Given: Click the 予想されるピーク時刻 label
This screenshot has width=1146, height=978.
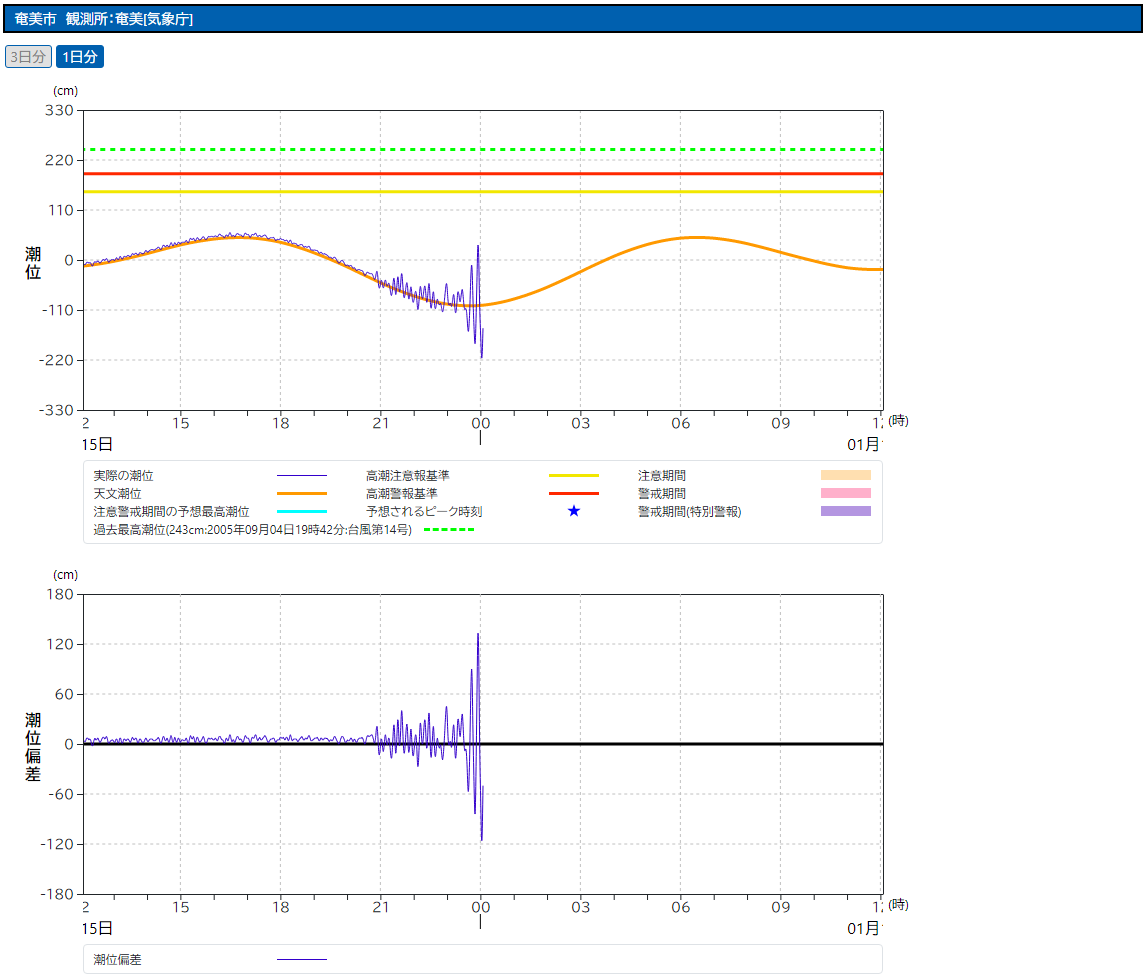Looking at the screenshot, I should 424,512.
